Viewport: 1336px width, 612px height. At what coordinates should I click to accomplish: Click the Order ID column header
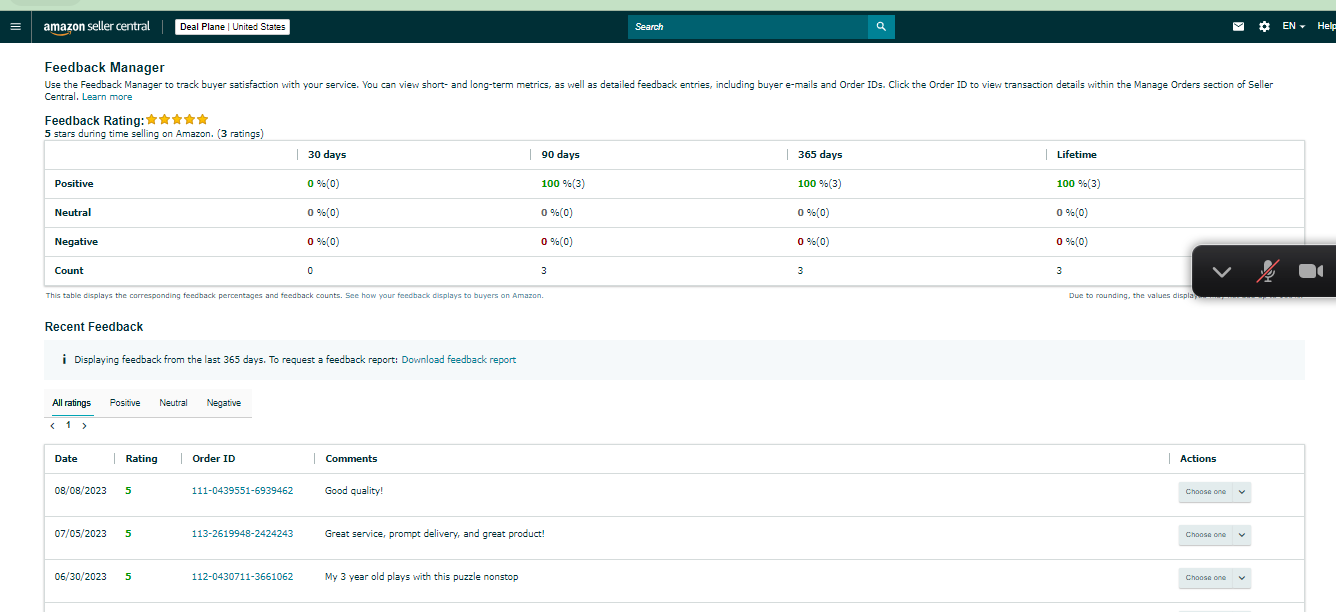(214, 459)
